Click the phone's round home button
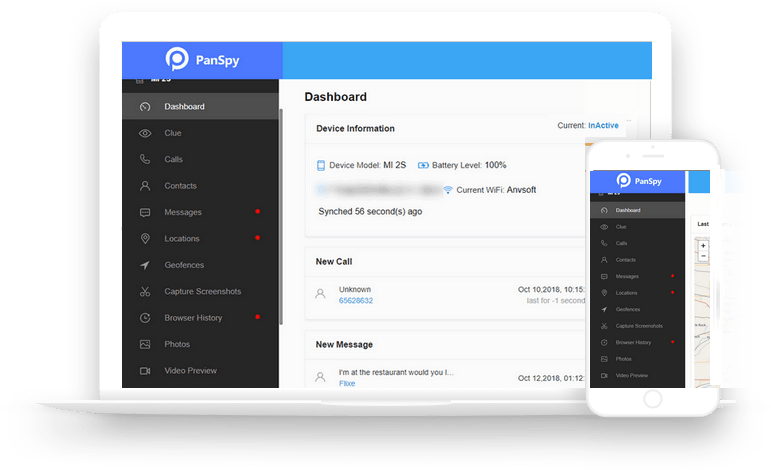Screen dimensions: 771x470 pyautogui.click(x=653, y=399)
